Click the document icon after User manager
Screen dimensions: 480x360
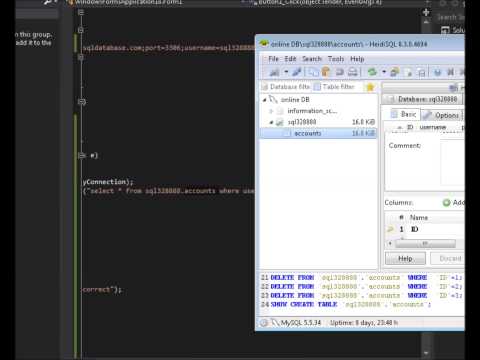[409, 72]
